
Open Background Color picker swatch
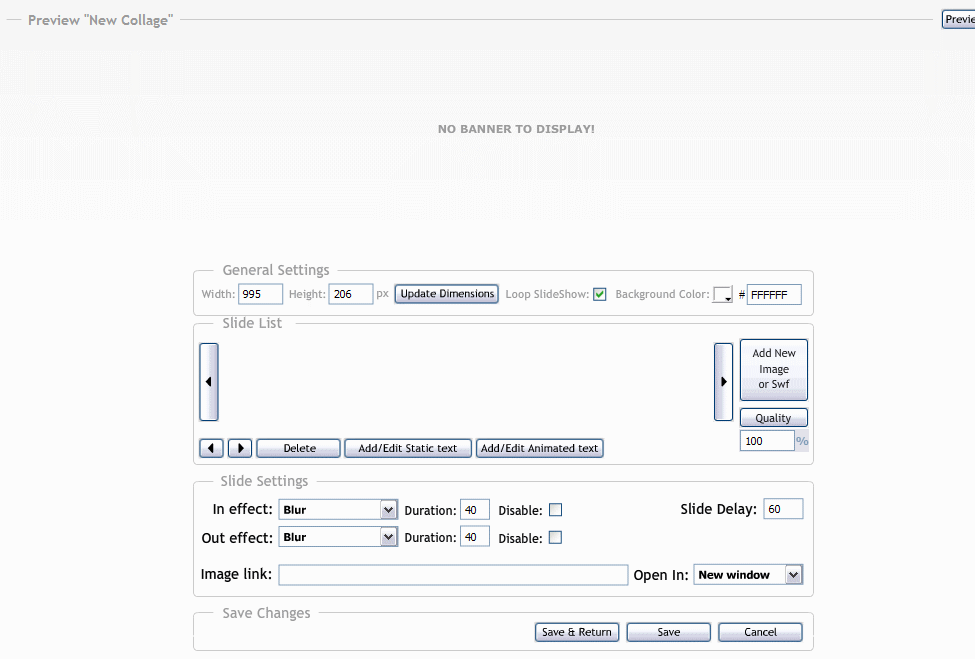pos(723,295)
